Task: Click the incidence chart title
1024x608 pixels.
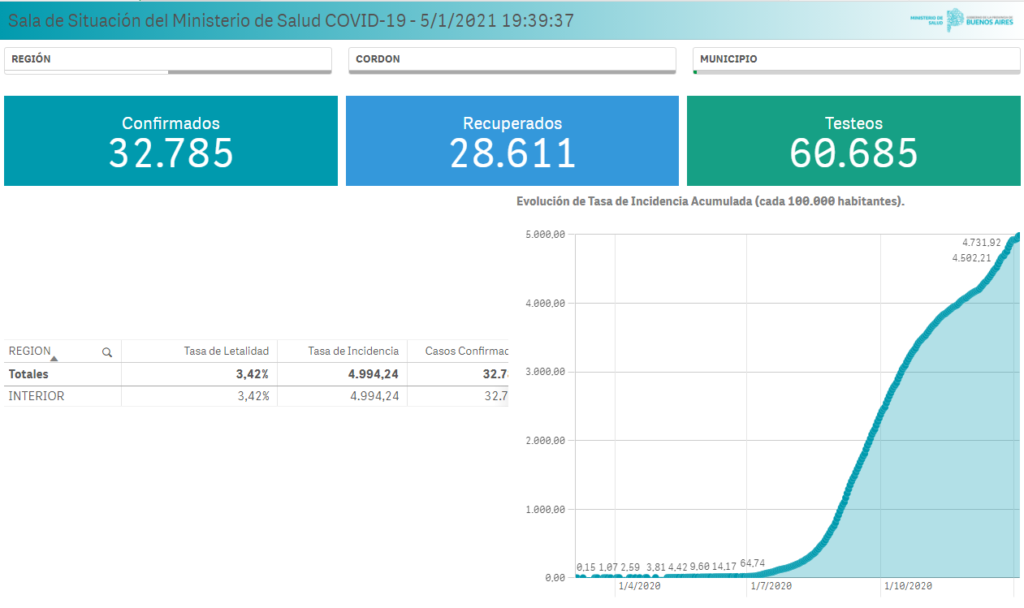Action: click(710, 201)
